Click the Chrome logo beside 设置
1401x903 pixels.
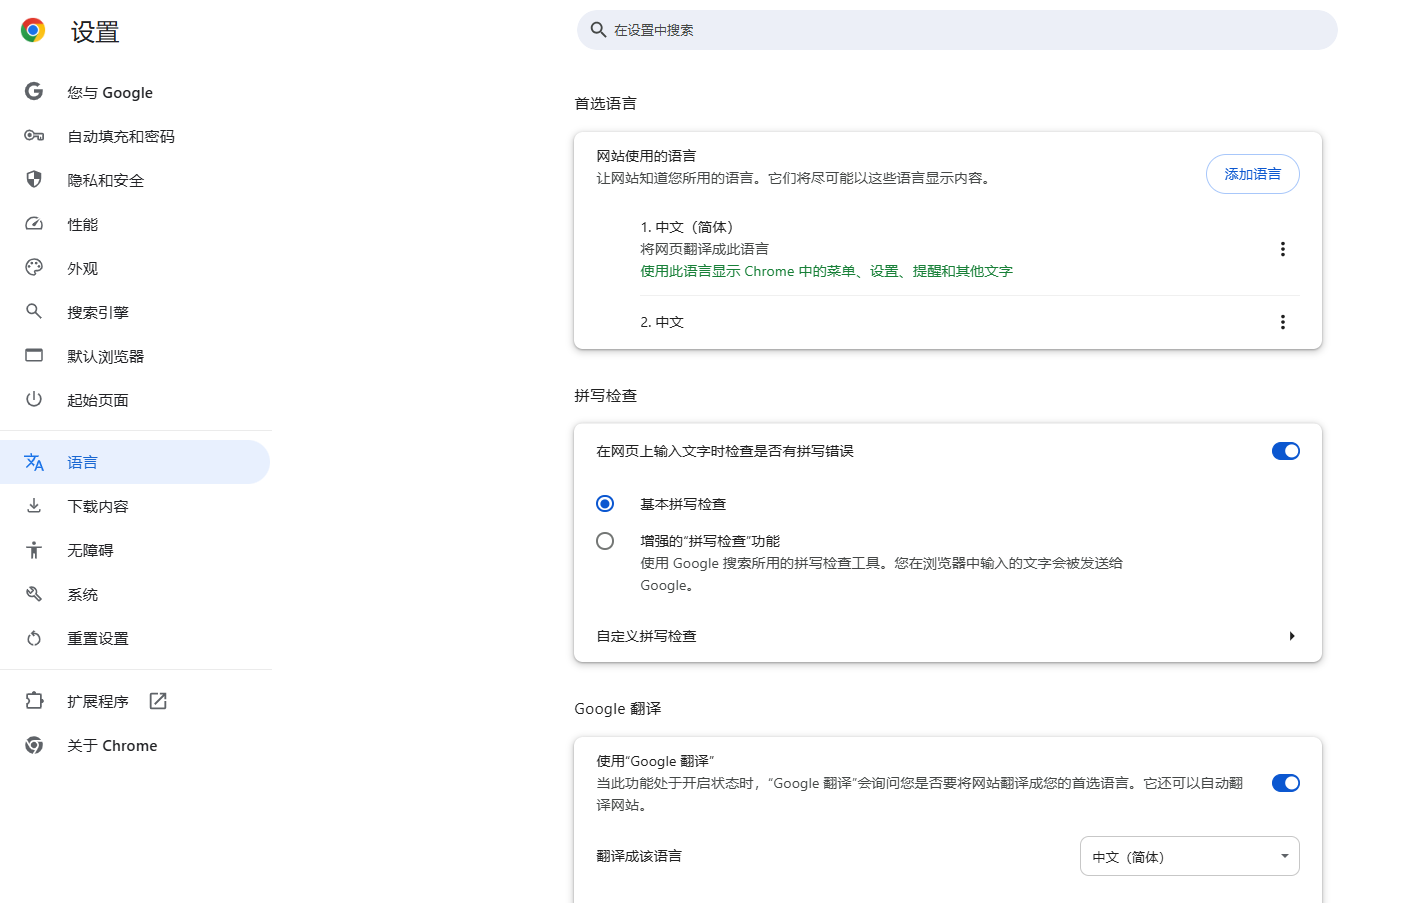tap(33, 30)
